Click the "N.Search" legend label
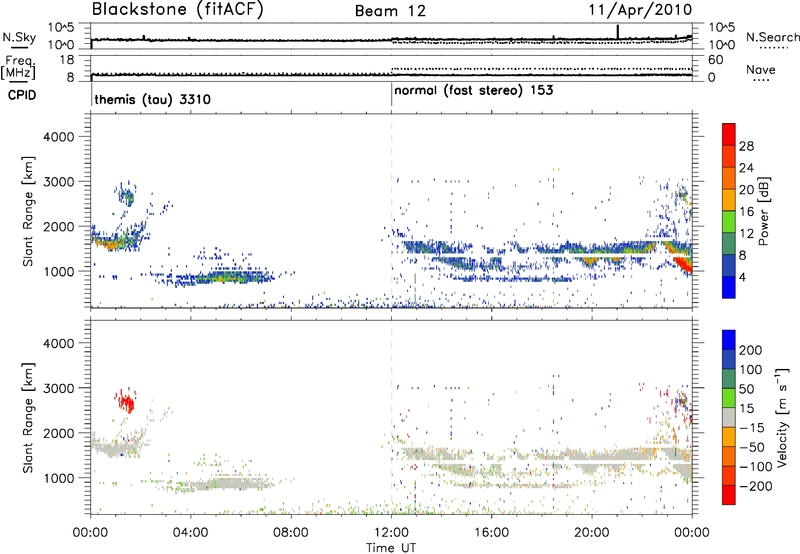 772,37
